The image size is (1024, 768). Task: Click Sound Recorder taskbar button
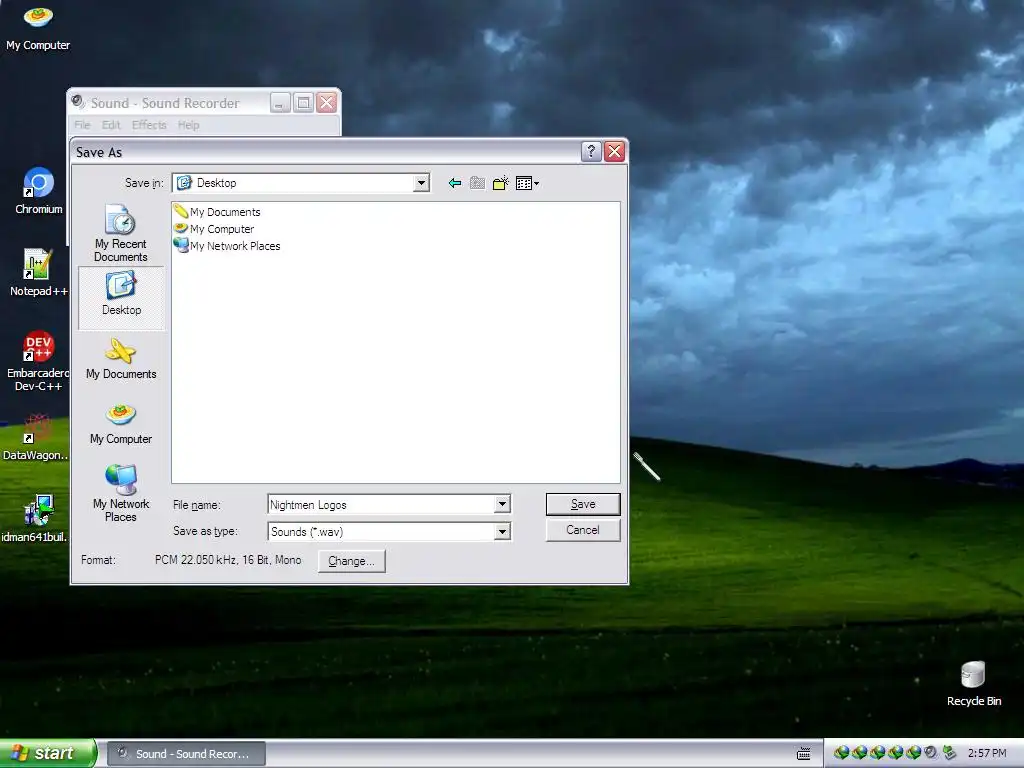pyautogui.click(x=186, y=754)
